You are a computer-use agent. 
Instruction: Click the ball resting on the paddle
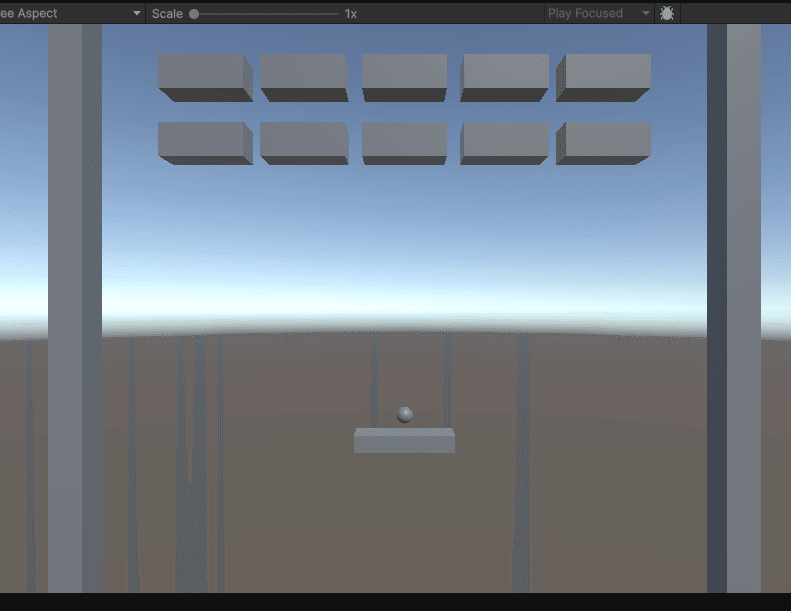coord(405,415)
